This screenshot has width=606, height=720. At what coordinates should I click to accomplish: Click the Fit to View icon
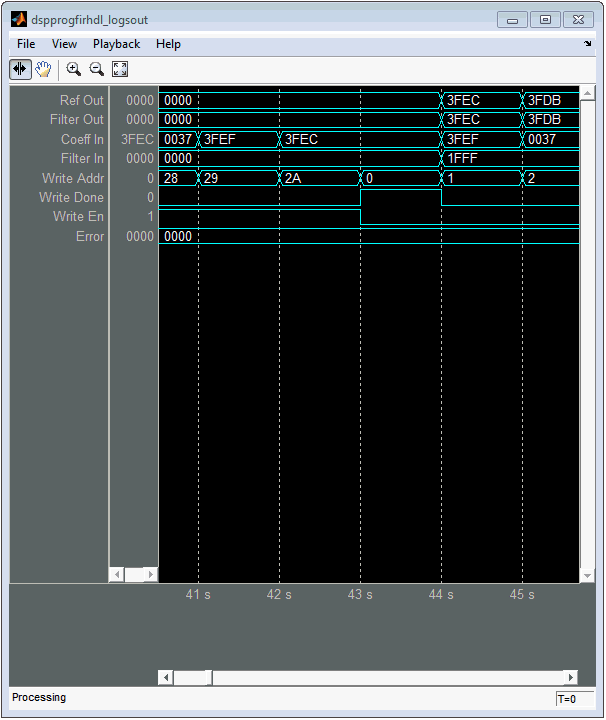point(120,69)
